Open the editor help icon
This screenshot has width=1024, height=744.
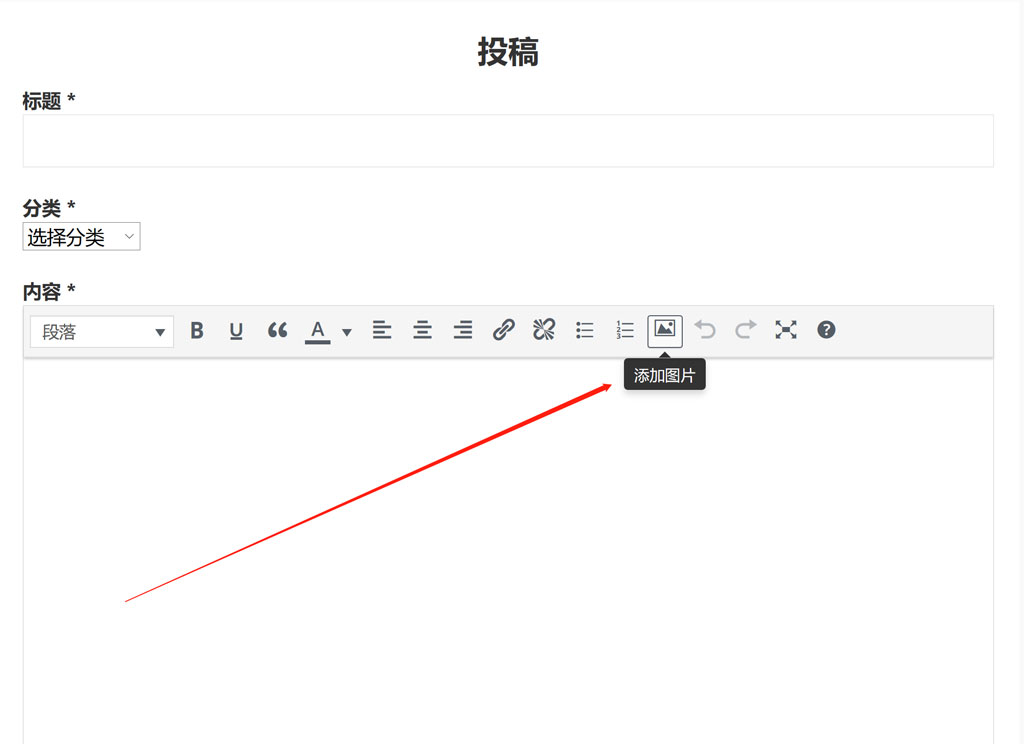826,330
